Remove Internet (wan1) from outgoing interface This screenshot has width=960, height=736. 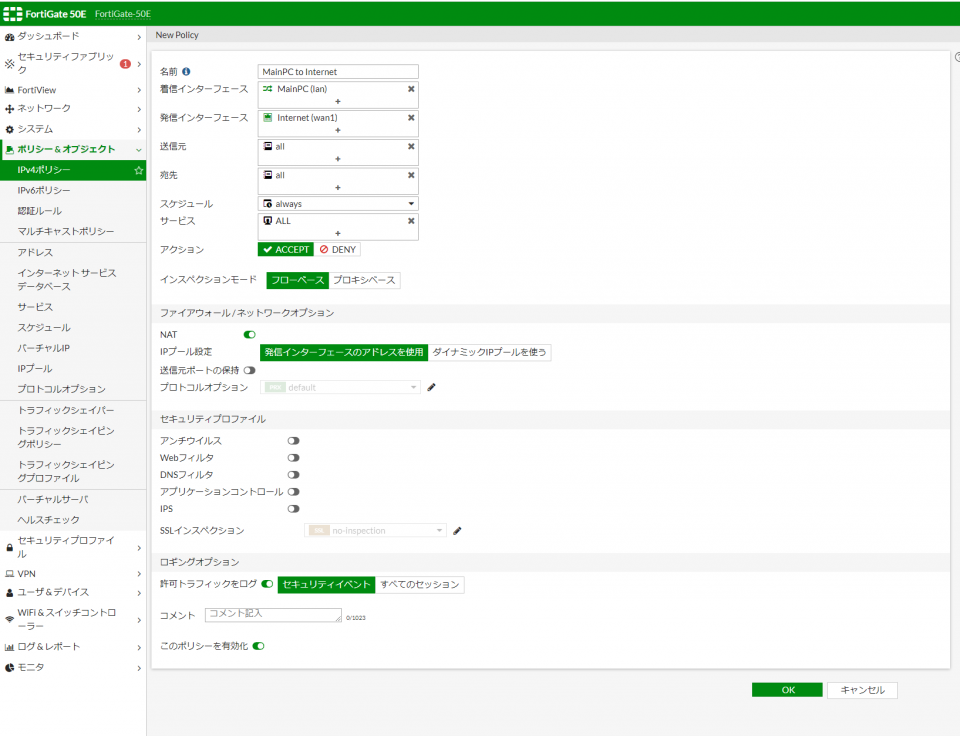411,118
